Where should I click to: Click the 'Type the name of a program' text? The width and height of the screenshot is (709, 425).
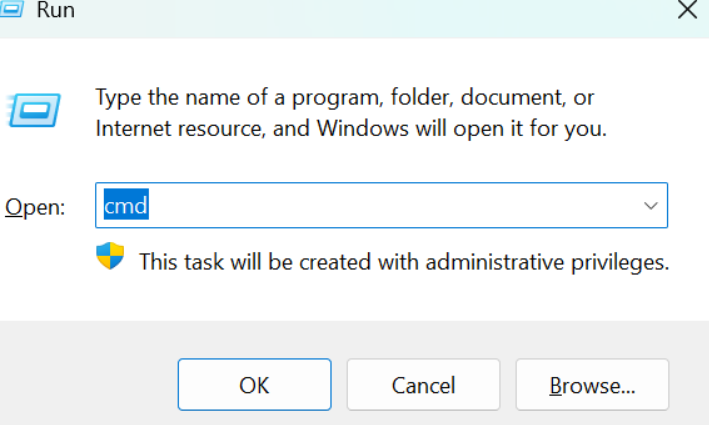tap(239, 98)
